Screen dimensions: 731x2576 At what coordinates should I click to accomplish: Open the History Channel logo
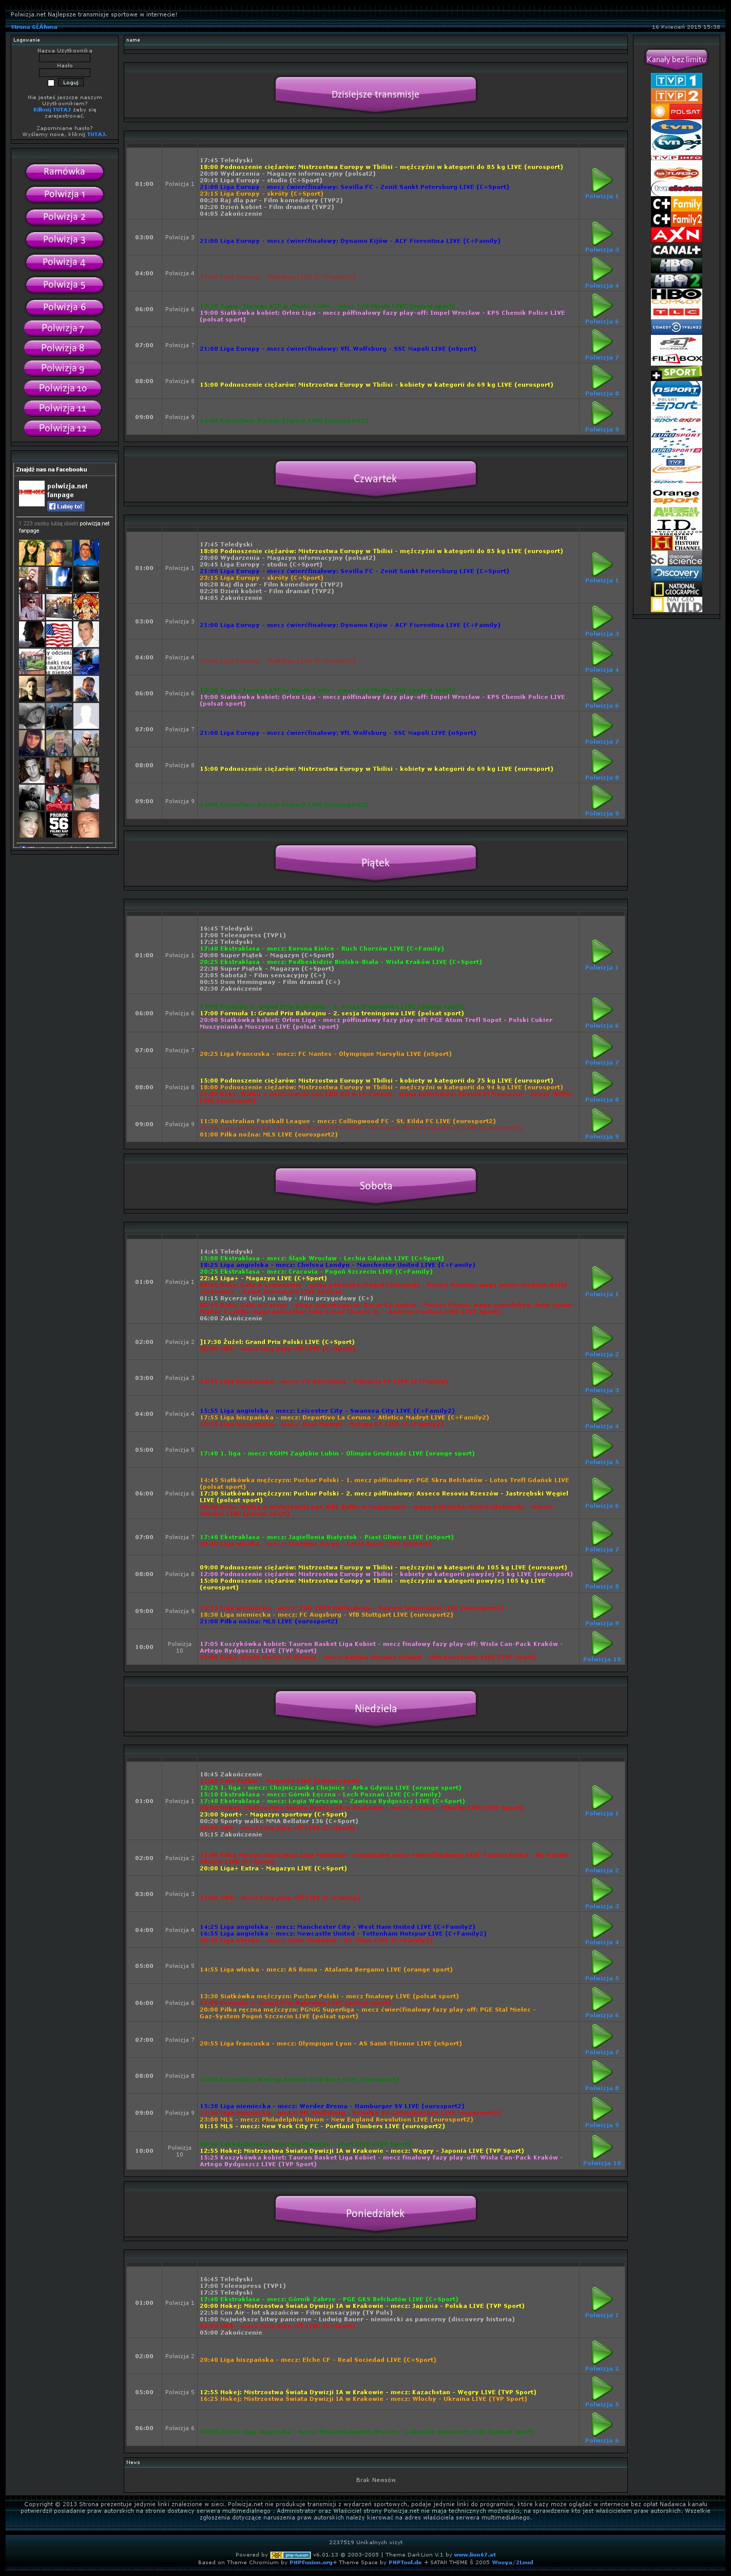tap(676, 543)
